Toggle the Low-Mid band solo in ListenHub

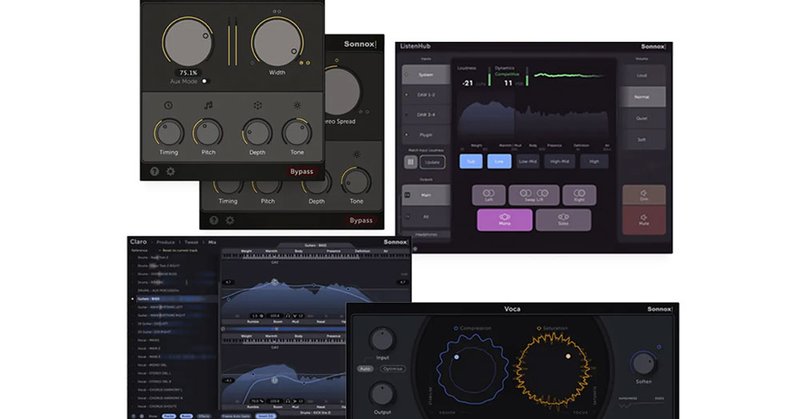point(528,161)
